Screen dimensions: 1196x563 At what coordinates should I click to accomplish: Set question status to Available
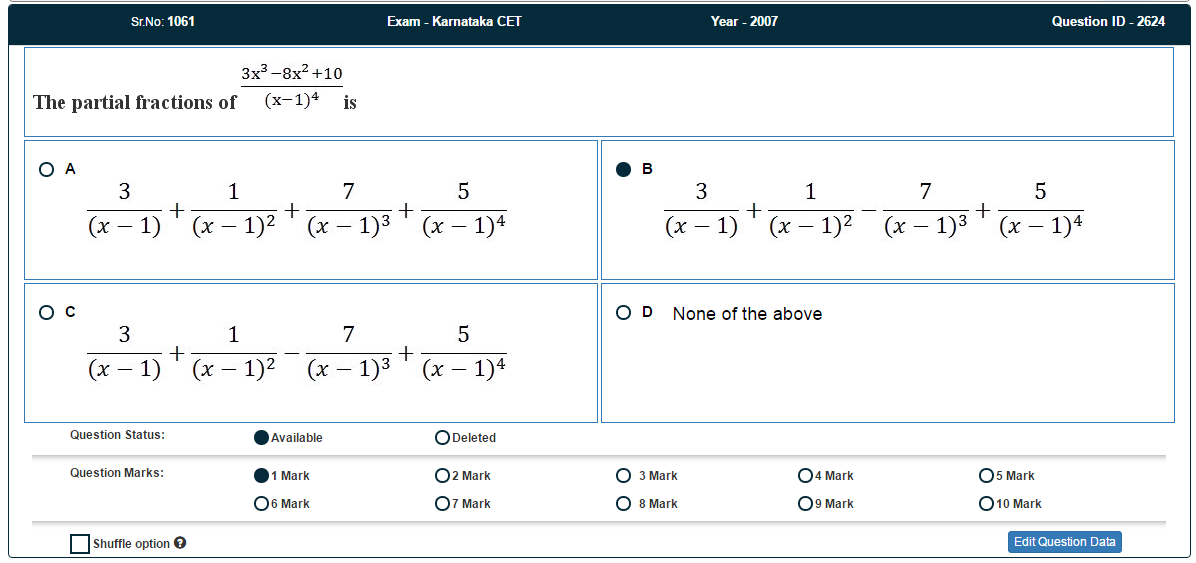click(x=261, y=438)
